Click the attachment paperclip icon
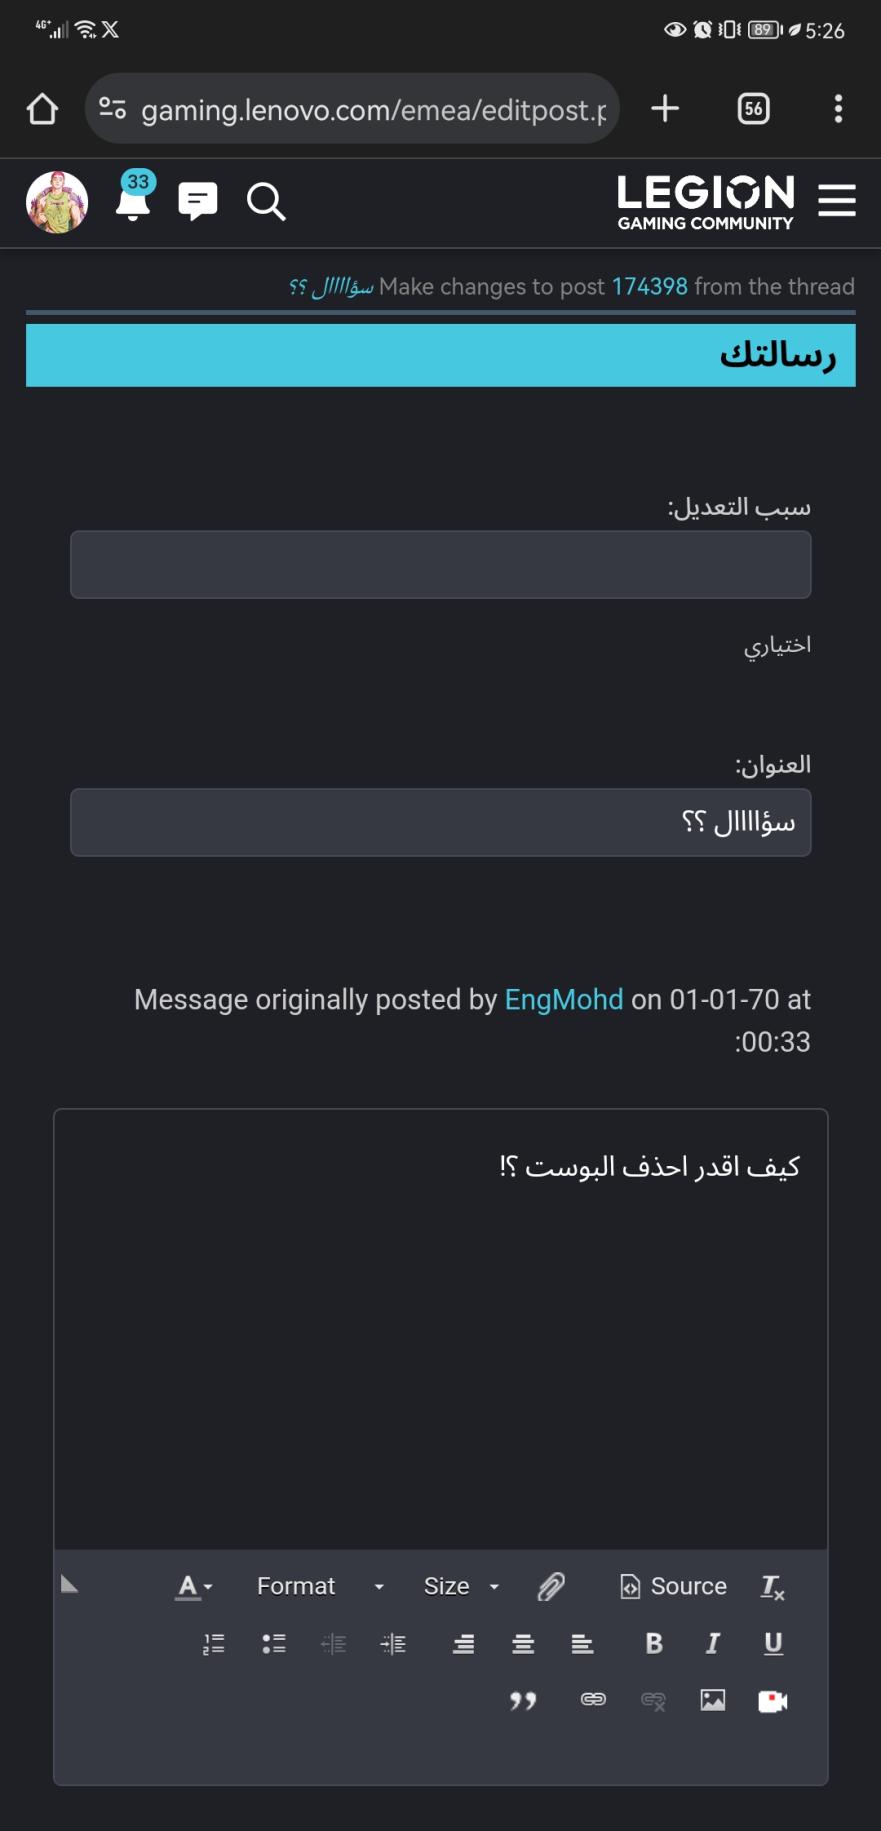This screenshot has width=881, height=1831. [551, 1586]
